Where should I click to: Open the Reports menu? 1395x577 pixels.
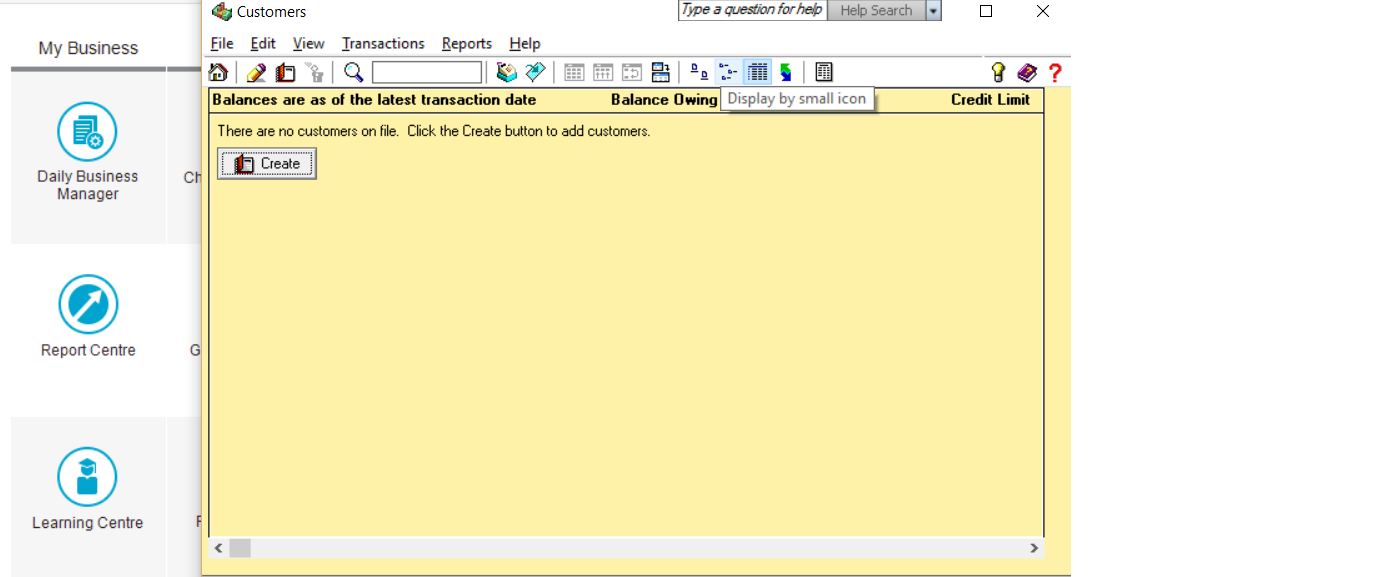coord(467,43)
